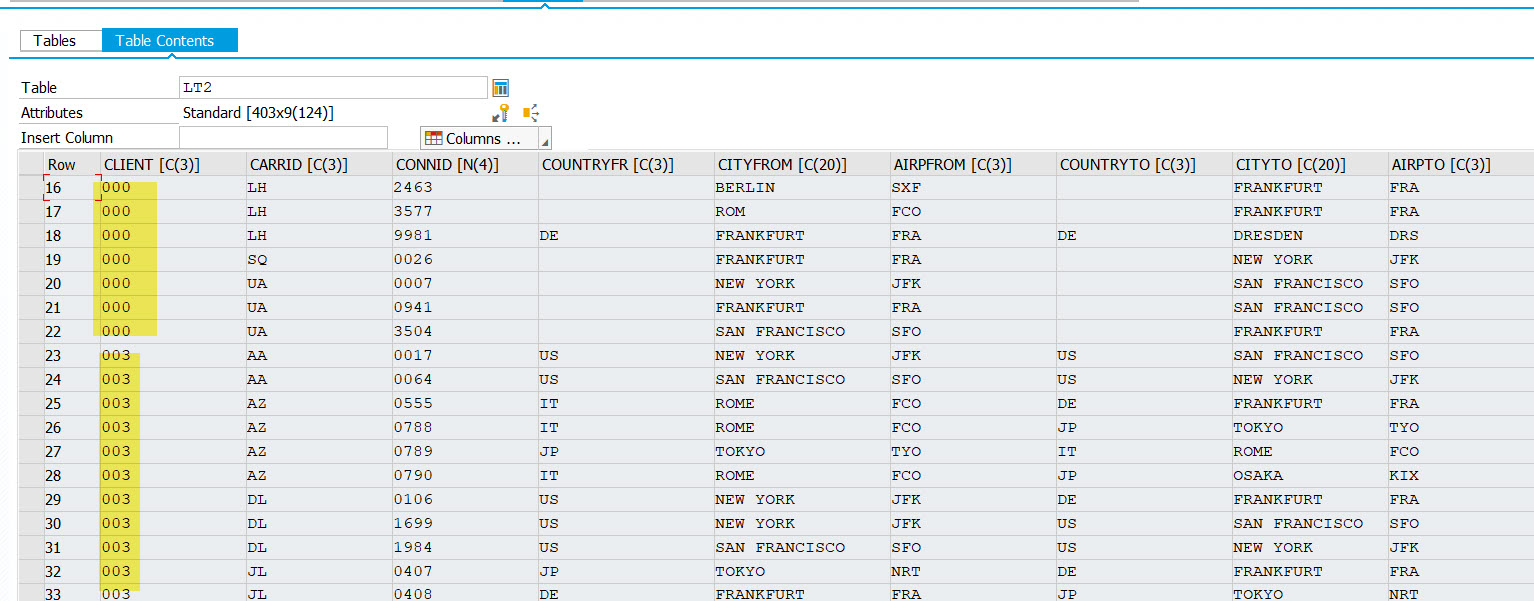Click the CITYFROM [C(20)] column header

coord(800,164)
